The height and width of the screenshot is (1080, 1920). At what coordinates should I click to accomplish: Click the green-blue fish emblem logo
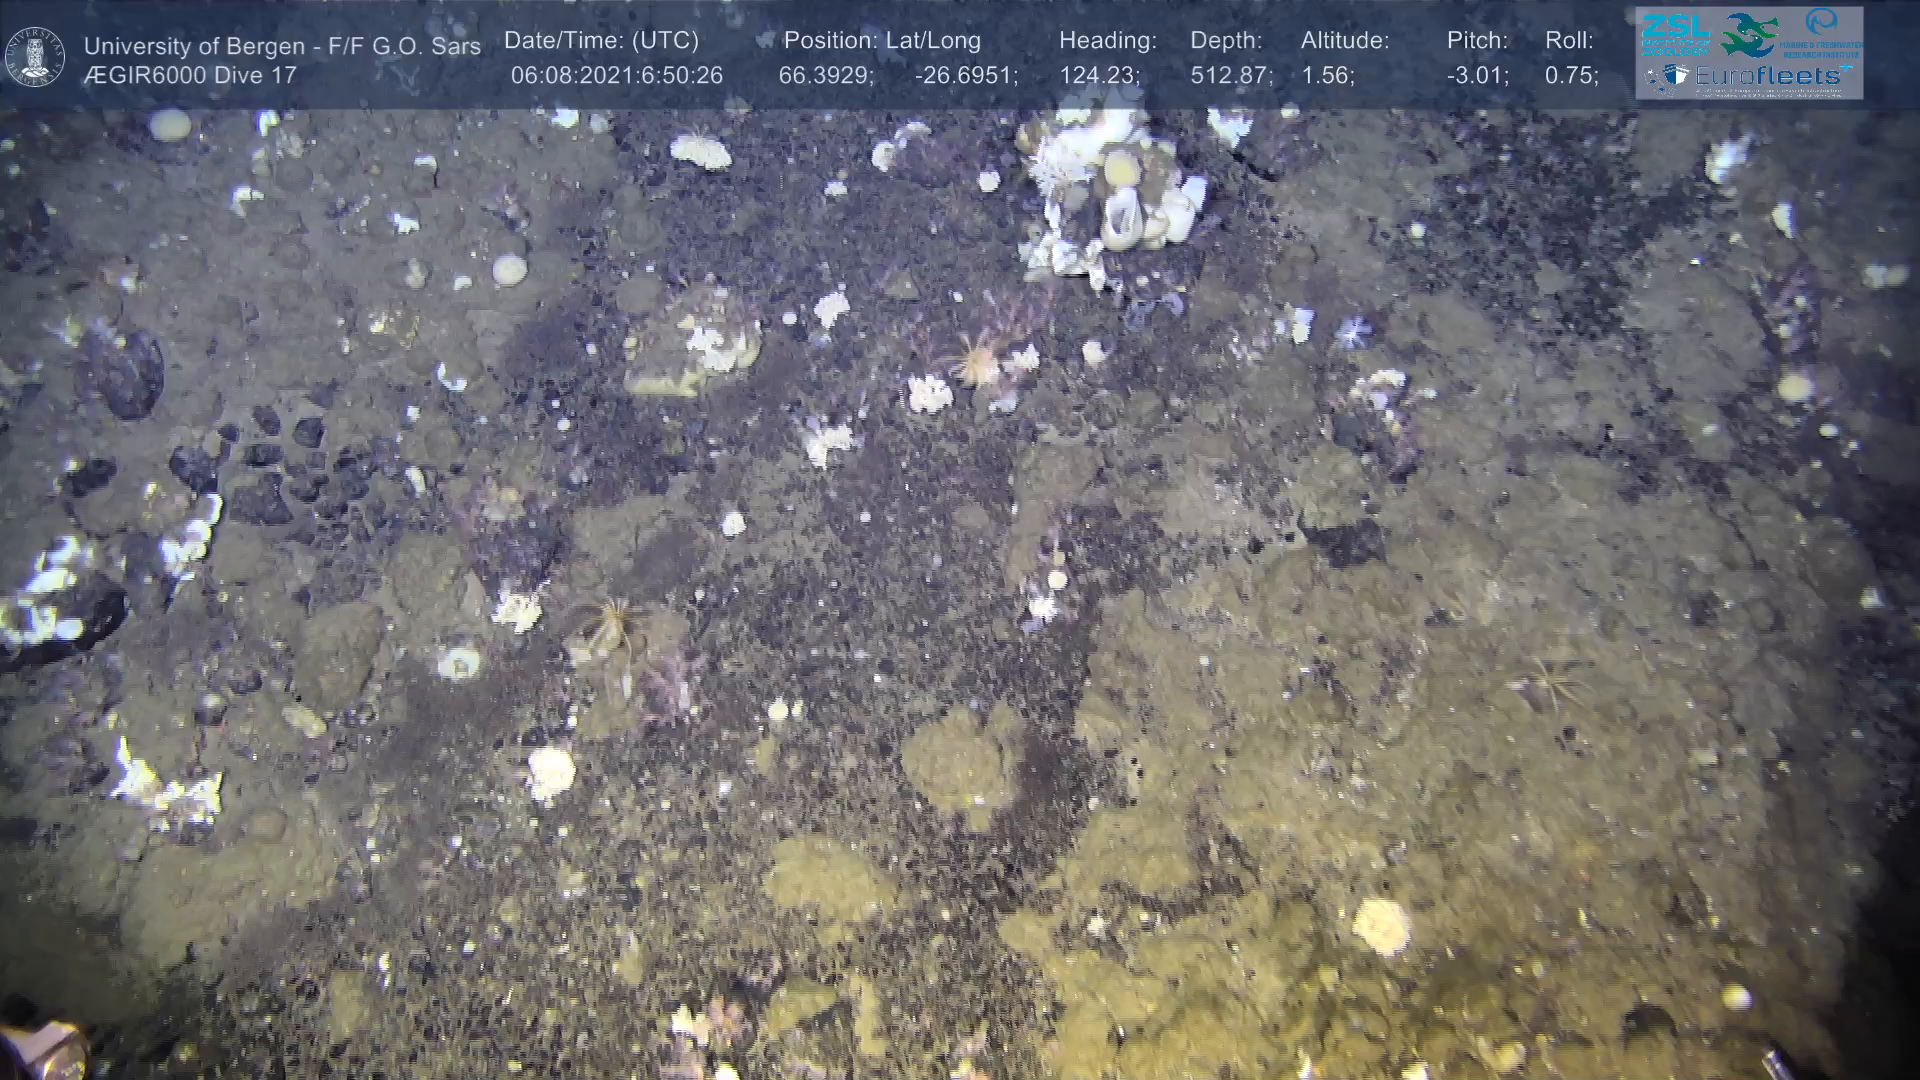pos(1748,34)
